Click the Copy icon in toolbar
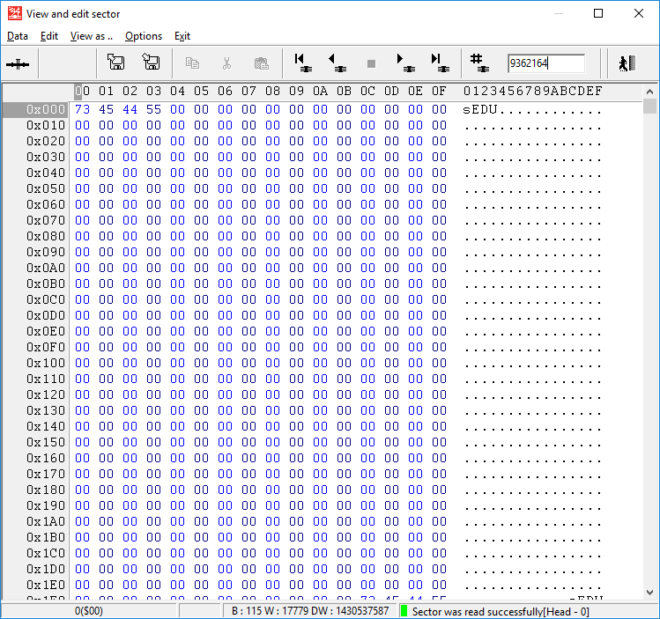Image resolution: width=660 pixels, height=619 pixels. pyautogui.click(x=193, y=63)
